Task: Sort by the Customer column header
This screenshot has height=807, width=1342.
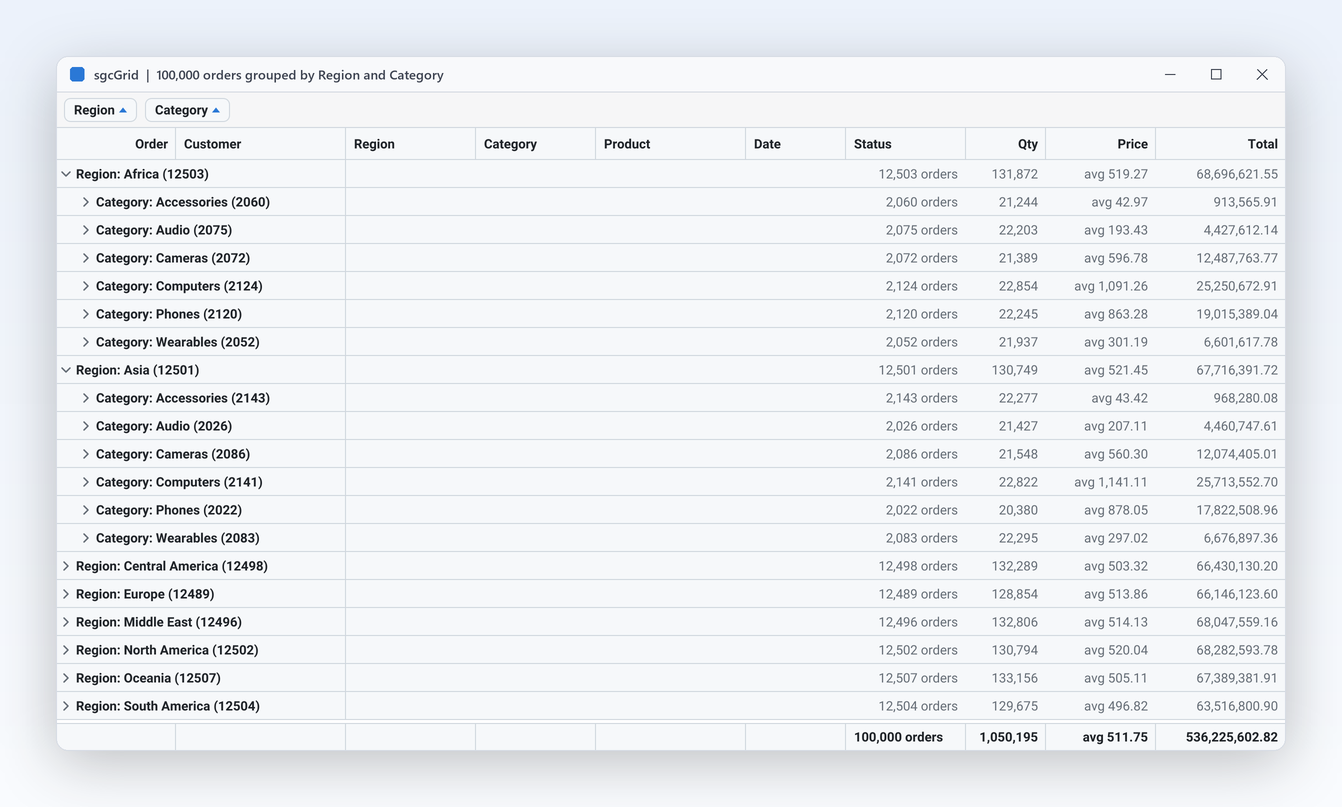Action: pos(261,144)
